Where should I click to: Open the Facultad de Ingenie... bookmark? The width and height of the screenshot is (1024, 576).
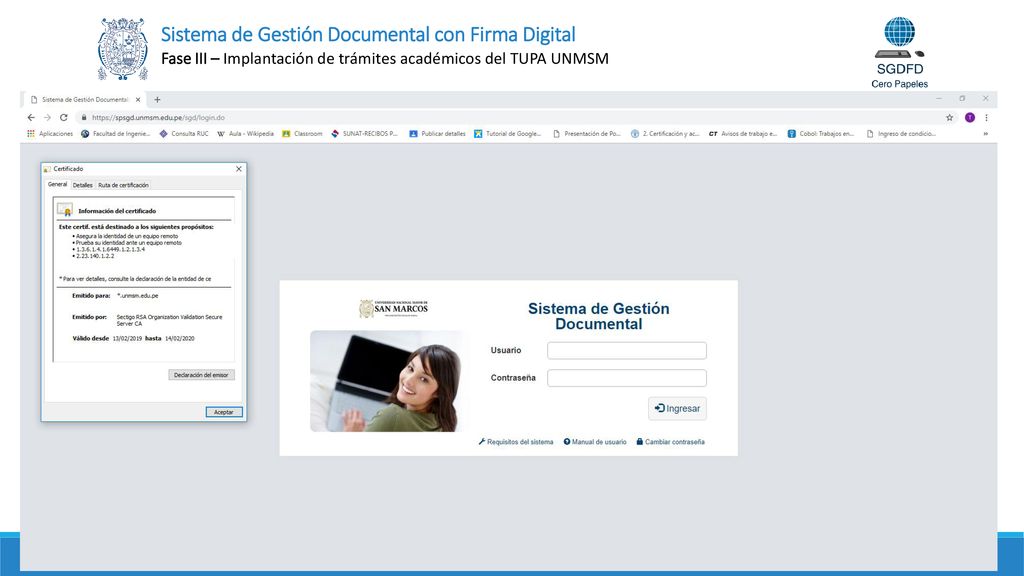click(x=116, y=134)
